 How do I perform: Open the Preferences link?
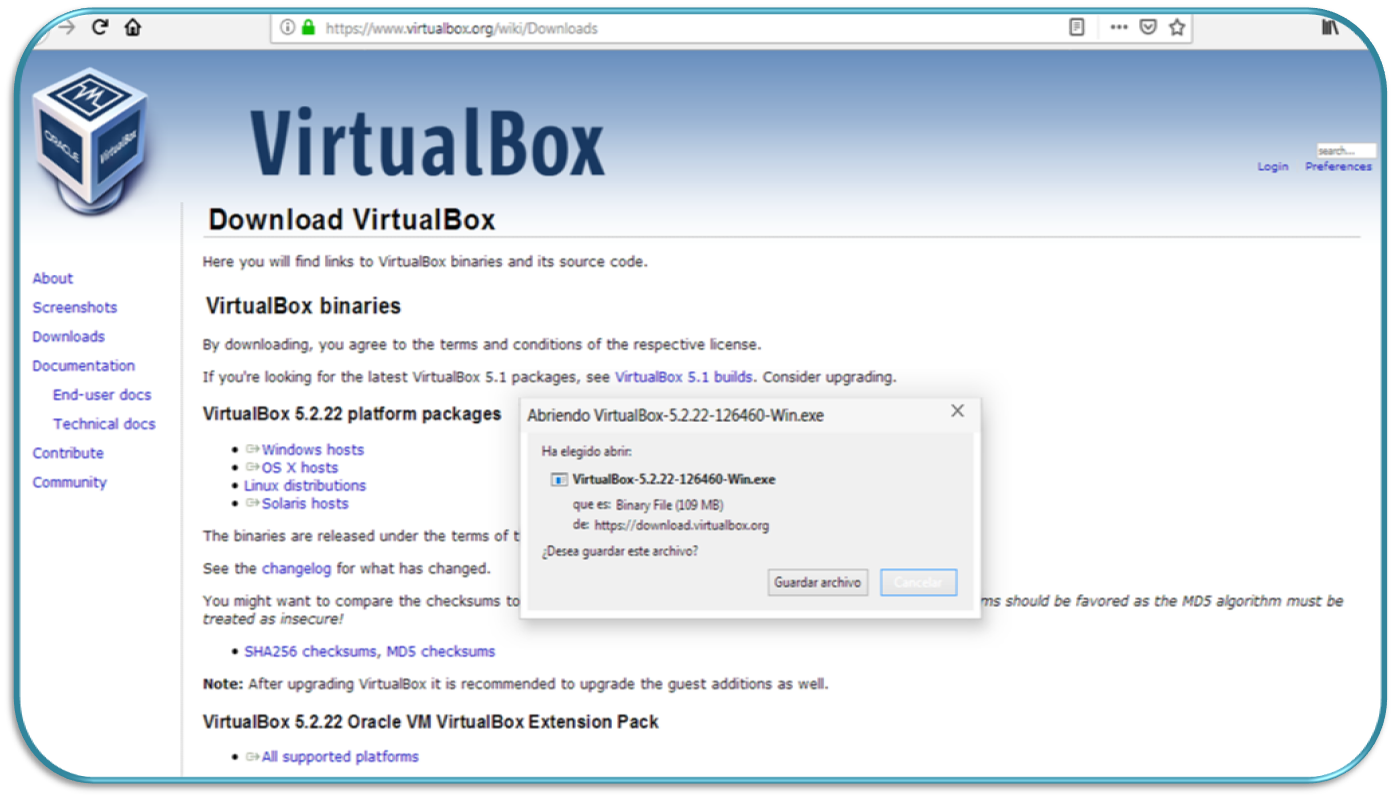click(x=1338, y=167)
